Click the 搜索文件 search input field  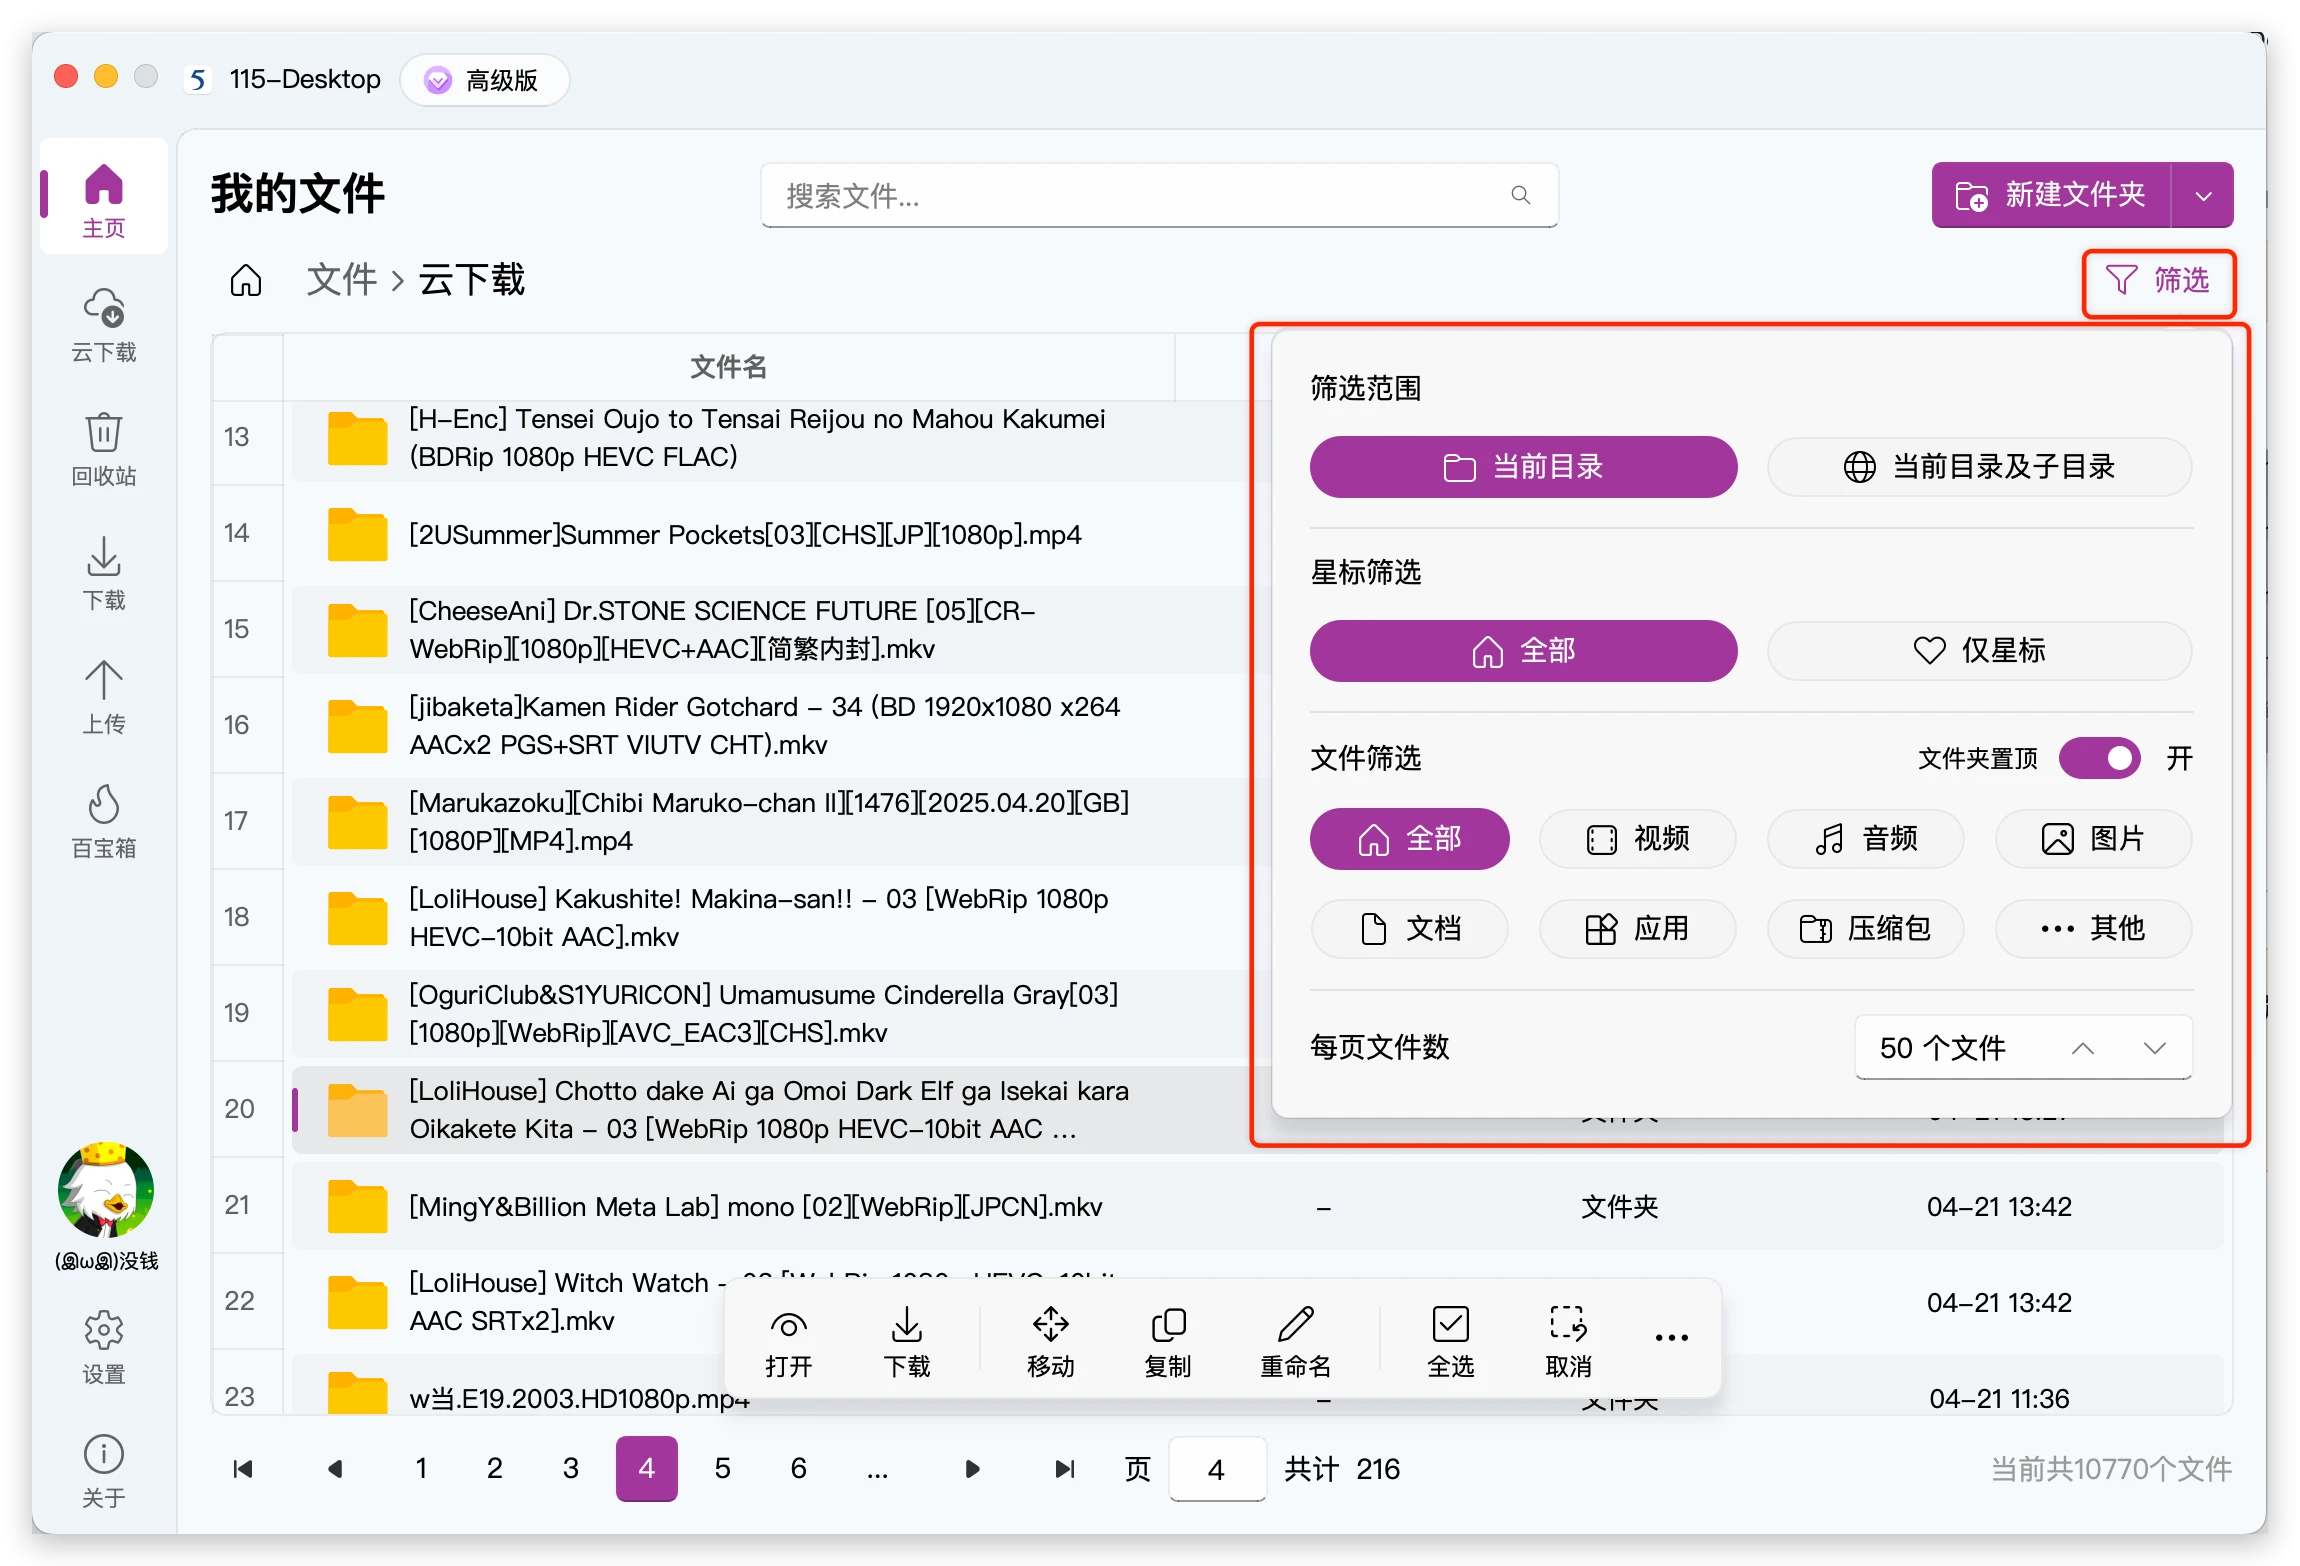pyautogui.click(x=1140, y=196)
